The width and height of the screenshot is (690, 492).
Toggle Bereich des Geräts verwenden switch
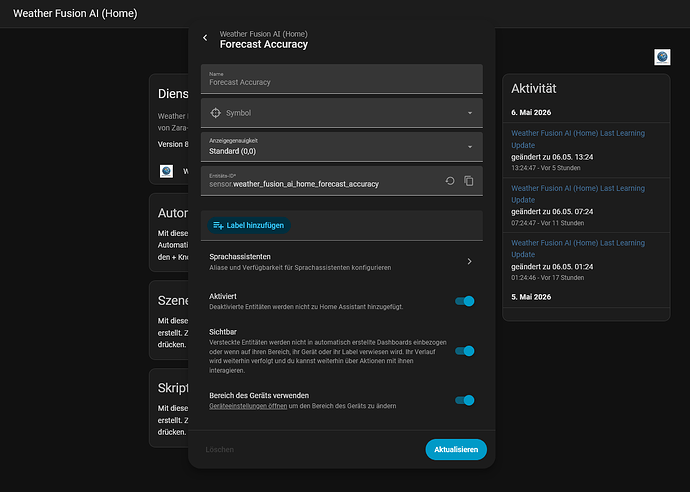coord(465,400)
